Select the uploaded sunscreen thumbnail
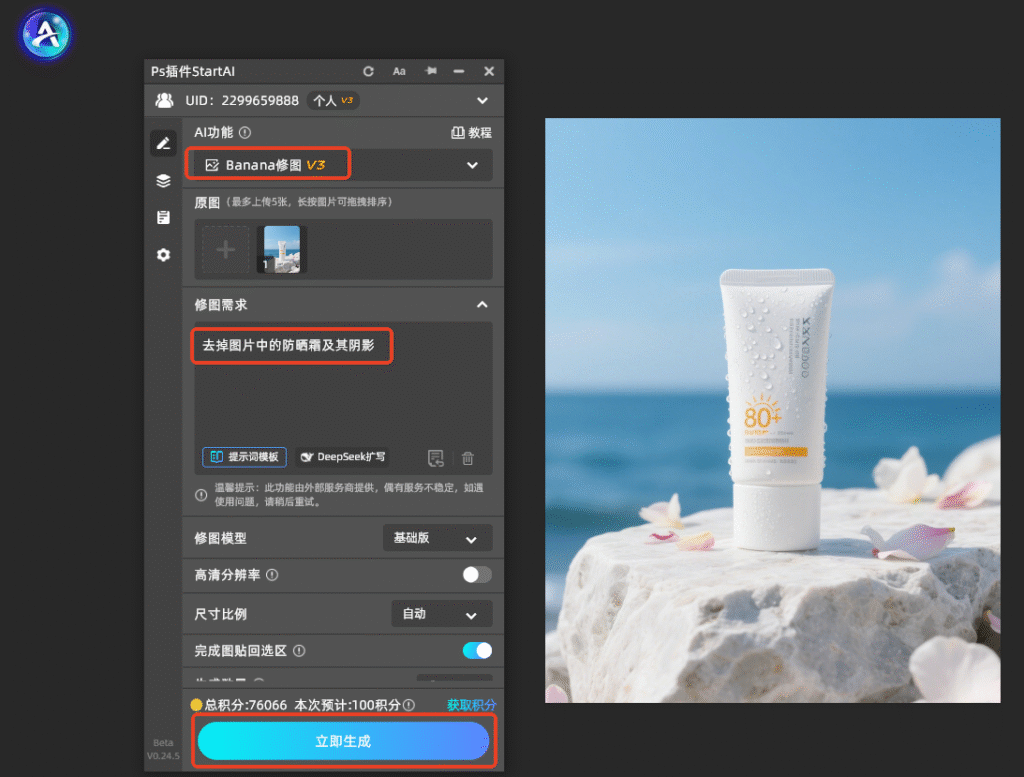 pyautogui.click(x=282, y=249)
